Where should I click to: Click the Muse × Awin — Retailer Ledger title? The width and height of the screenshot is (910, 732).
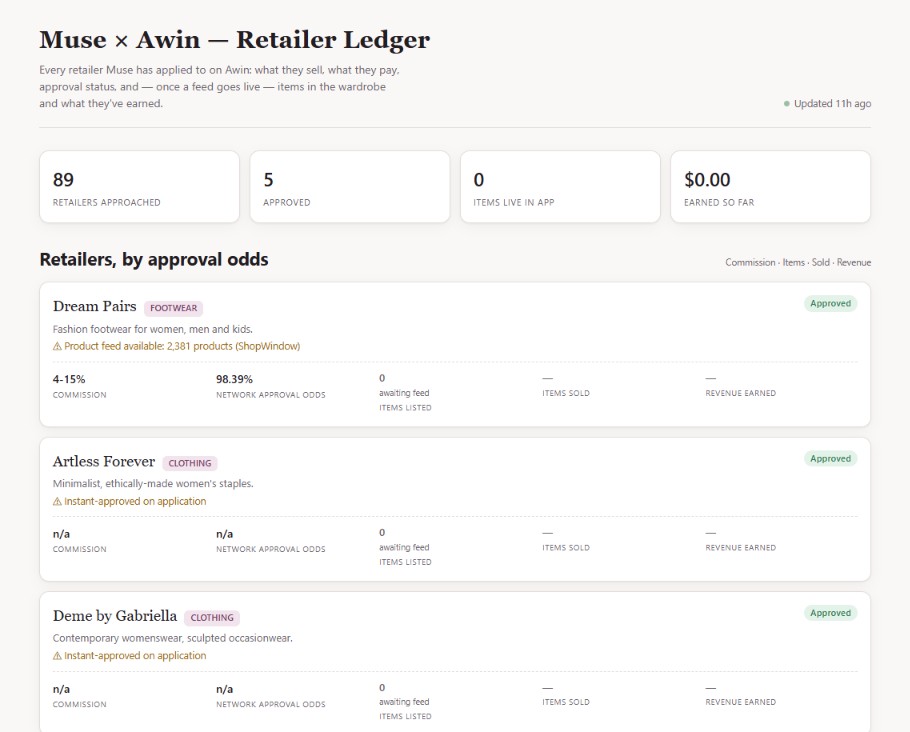pos(234,40)
